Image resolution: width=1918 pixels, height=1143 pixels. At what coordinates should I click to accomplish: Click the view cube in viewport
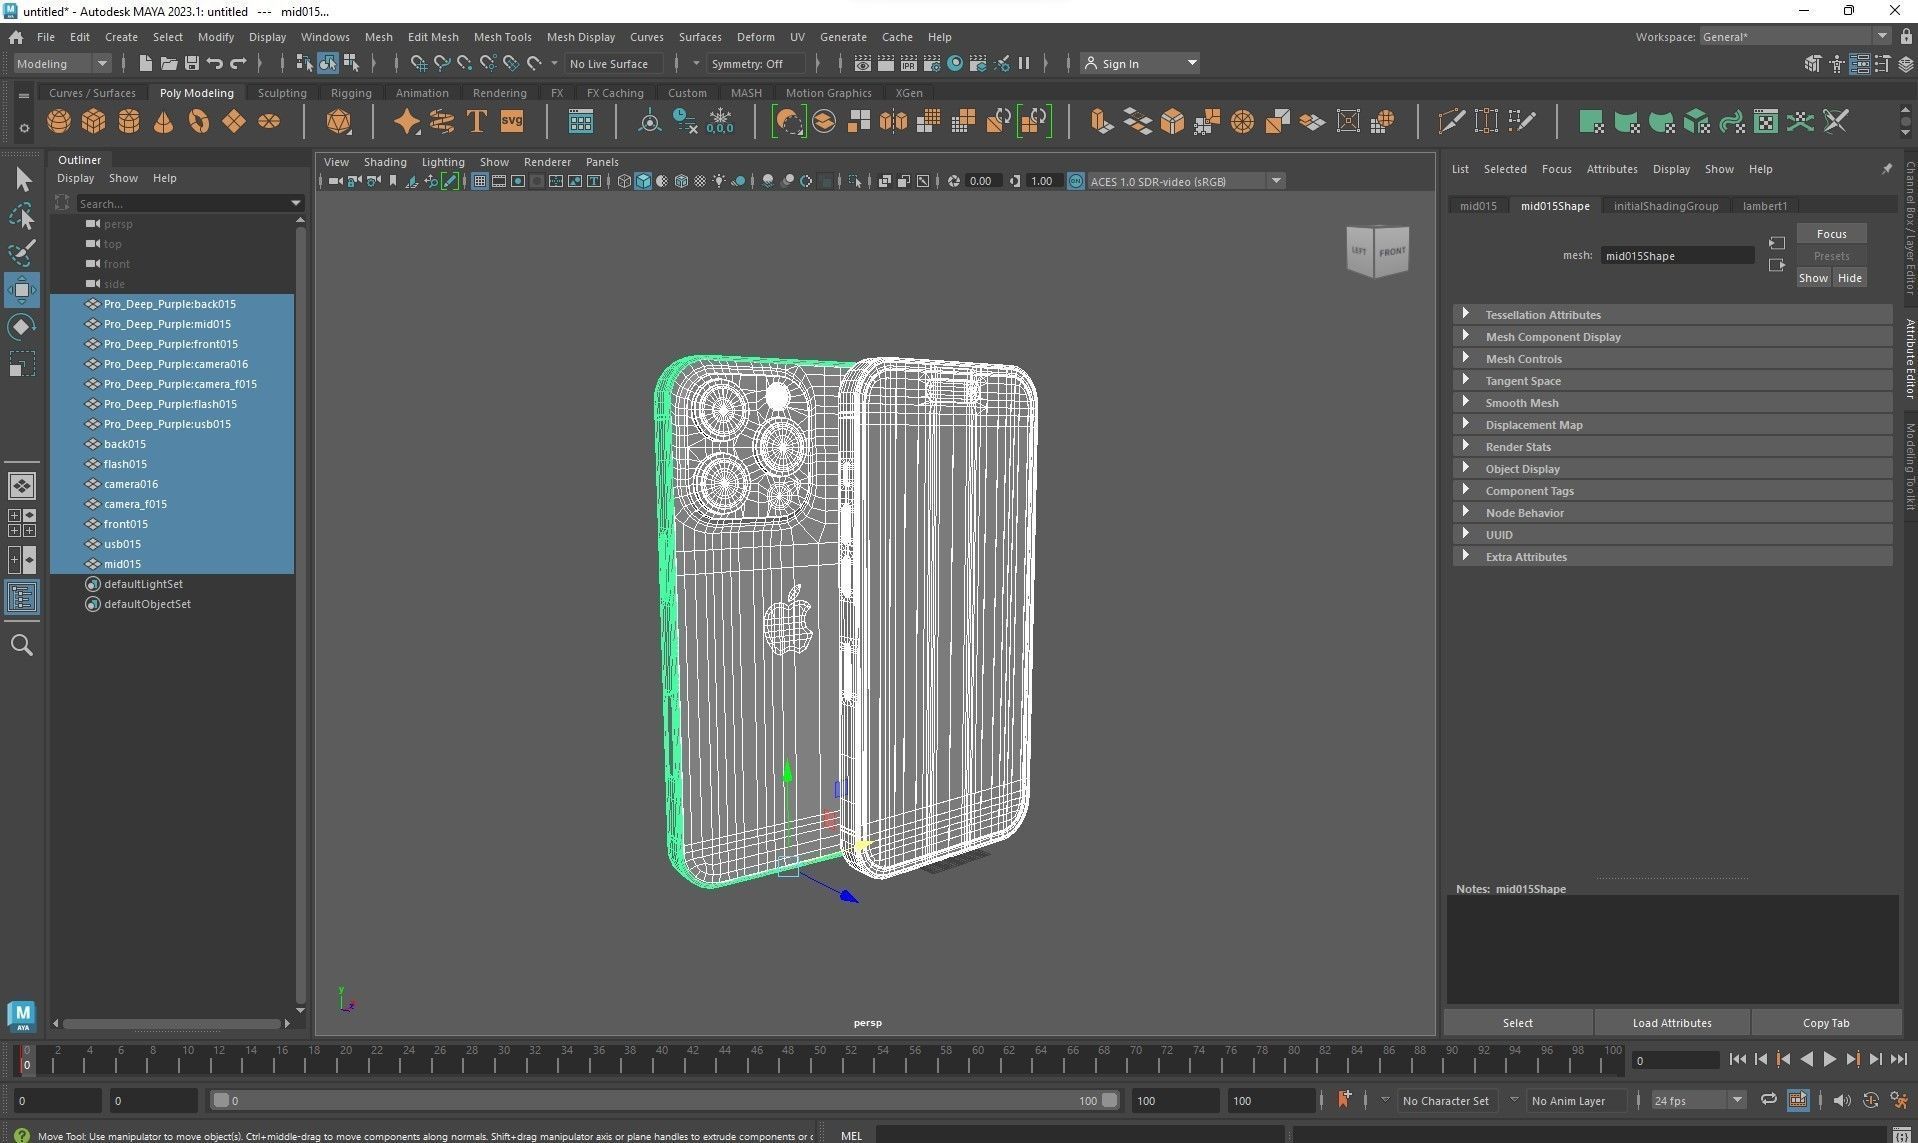point(1378,251)
